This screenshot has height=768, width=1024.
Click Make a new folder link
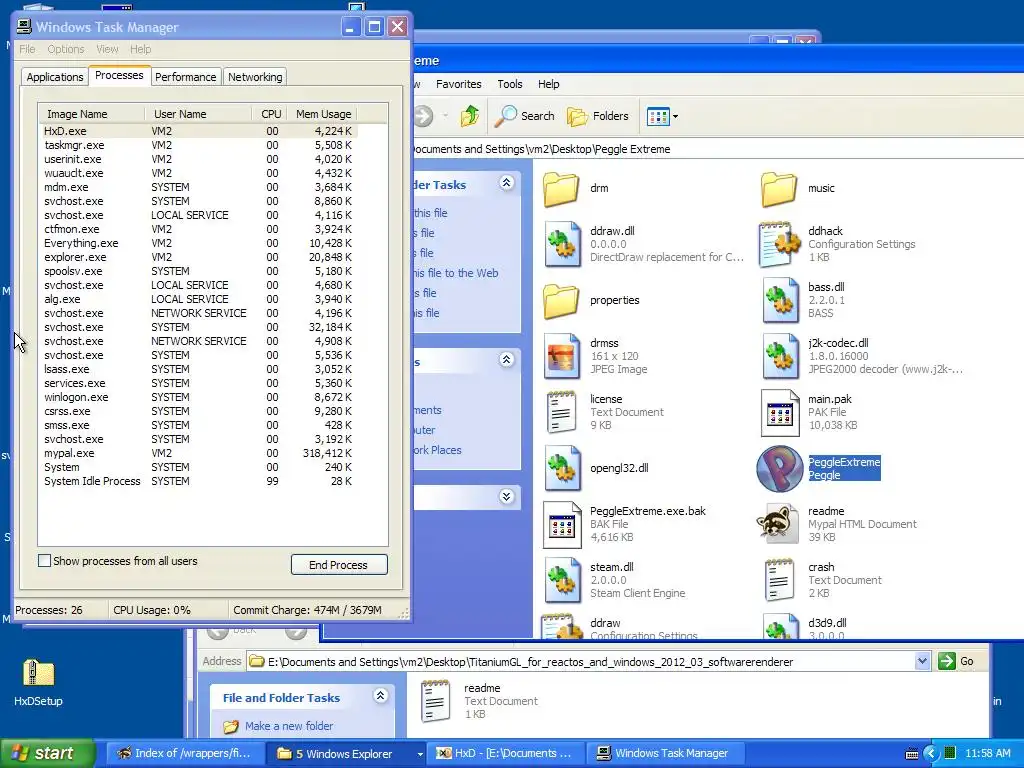(289, 726)
